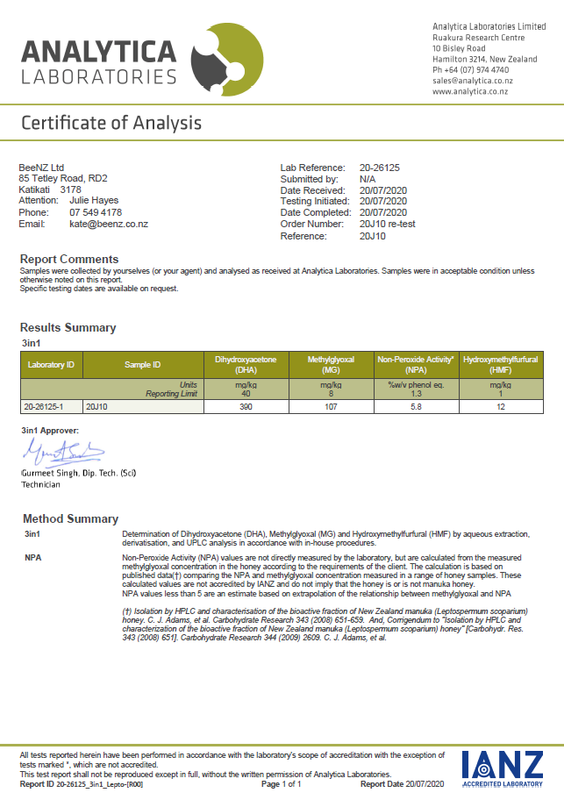Viewport: 564px width, 800px height.
Task: Click the Sample ID column header
Action: 143,365
